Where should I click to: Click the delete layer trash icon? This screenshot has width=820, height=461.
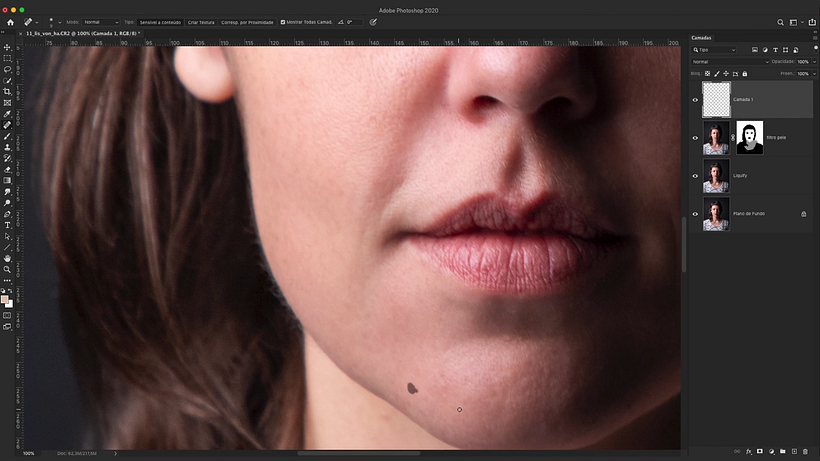pos(805,452)
